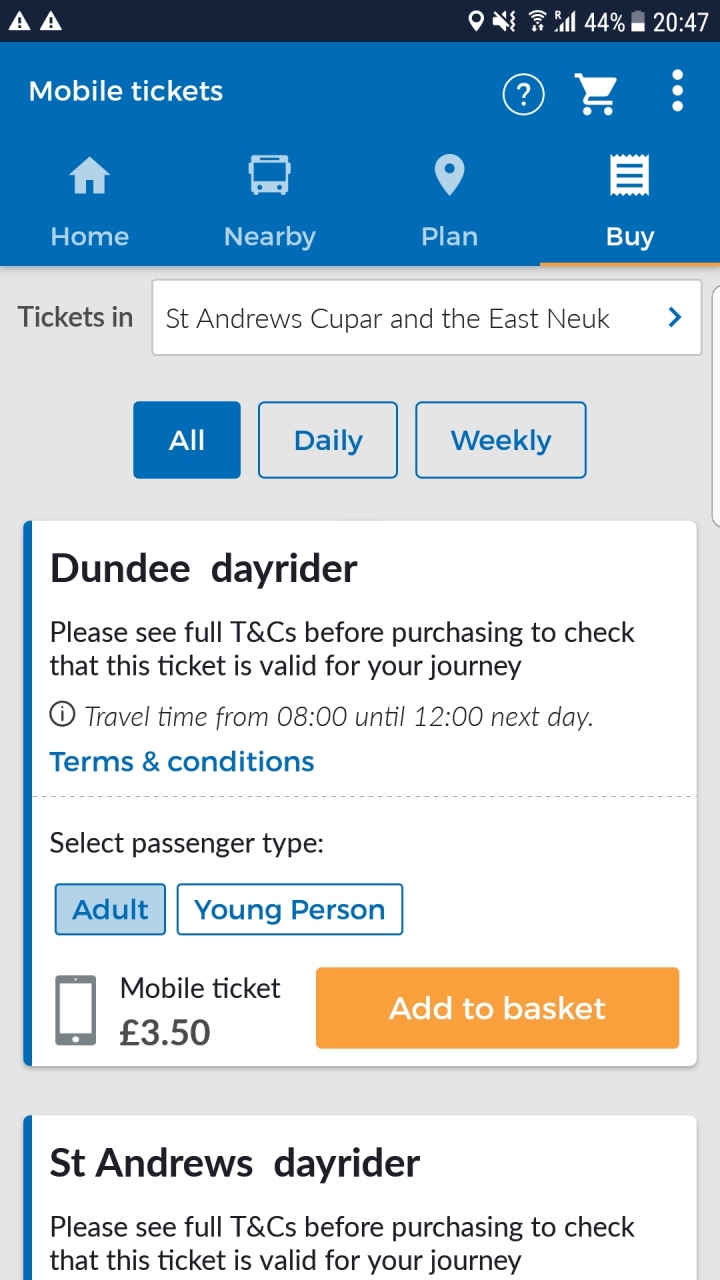Select the Young Person passenger type
720x1280 pixels.
[x=289, y=909]
